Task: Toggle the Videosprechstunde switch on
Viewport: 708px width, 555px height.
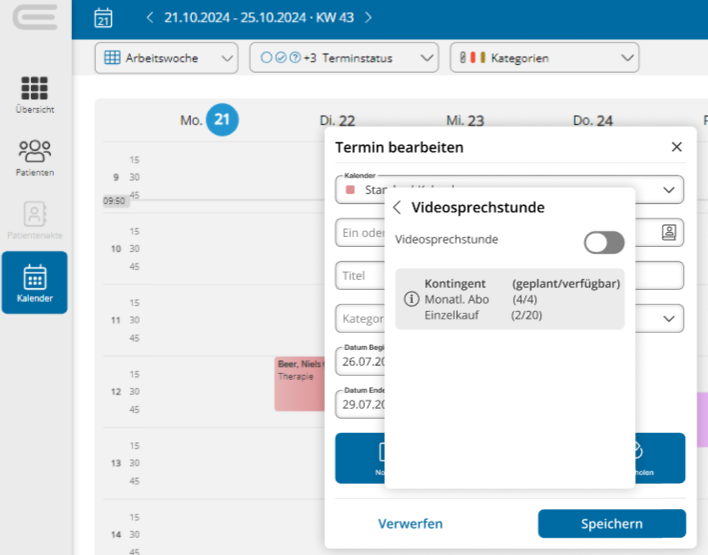Action: coord(604,243)
